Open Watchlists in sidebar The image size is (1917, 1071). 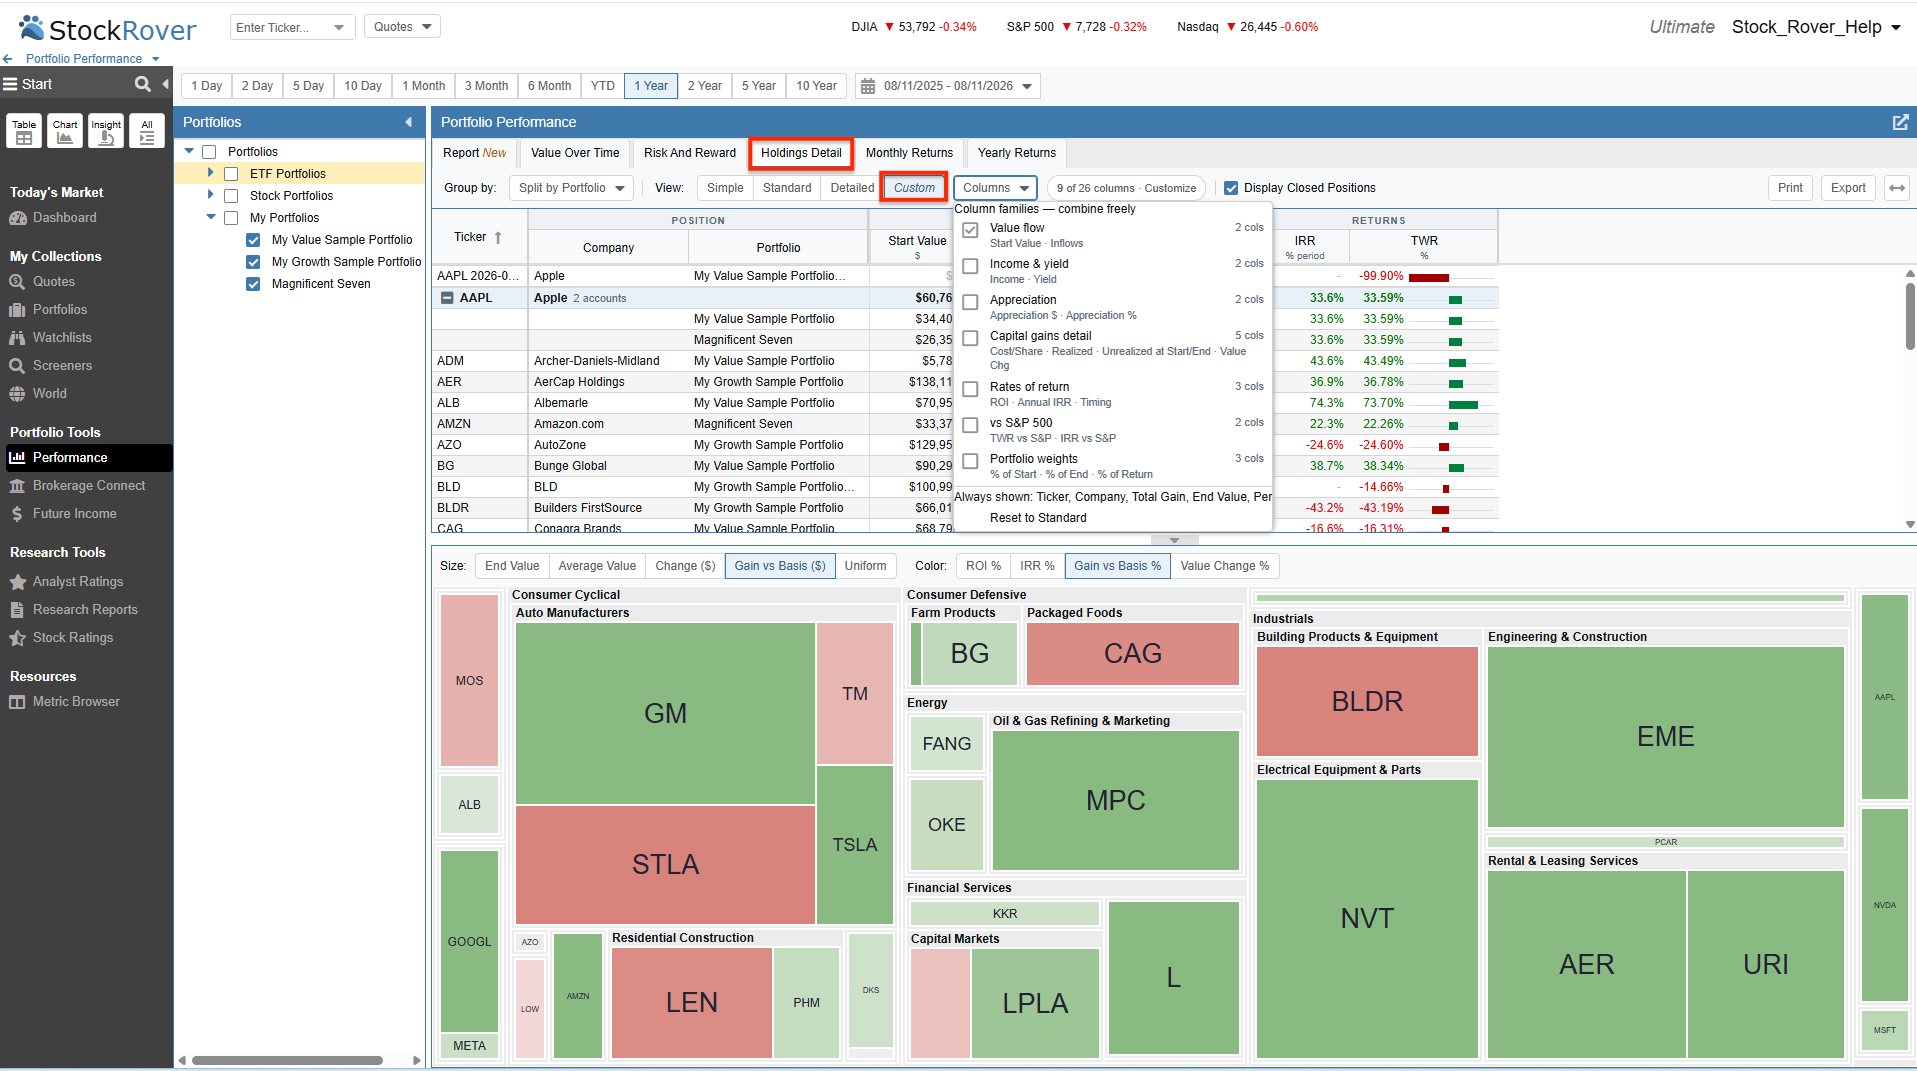tap(61, 338)
